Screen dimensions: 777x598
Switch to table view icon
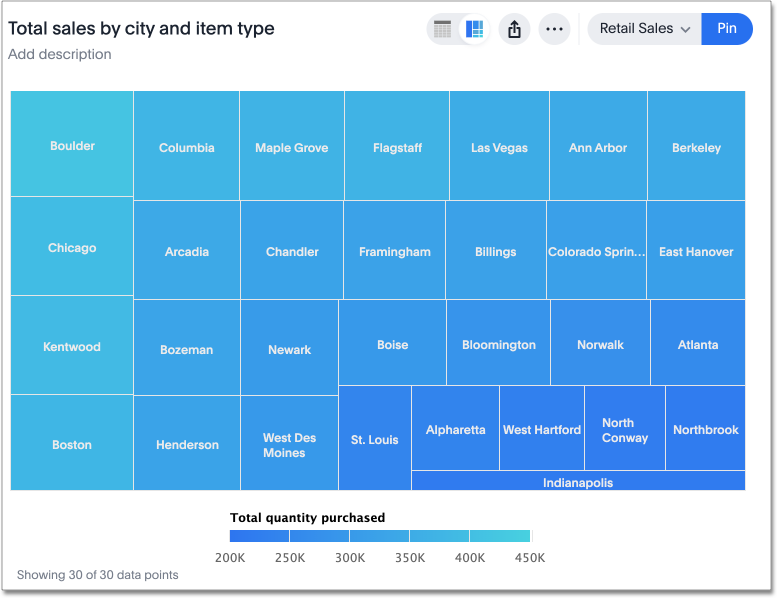click(x=443, y=29)
